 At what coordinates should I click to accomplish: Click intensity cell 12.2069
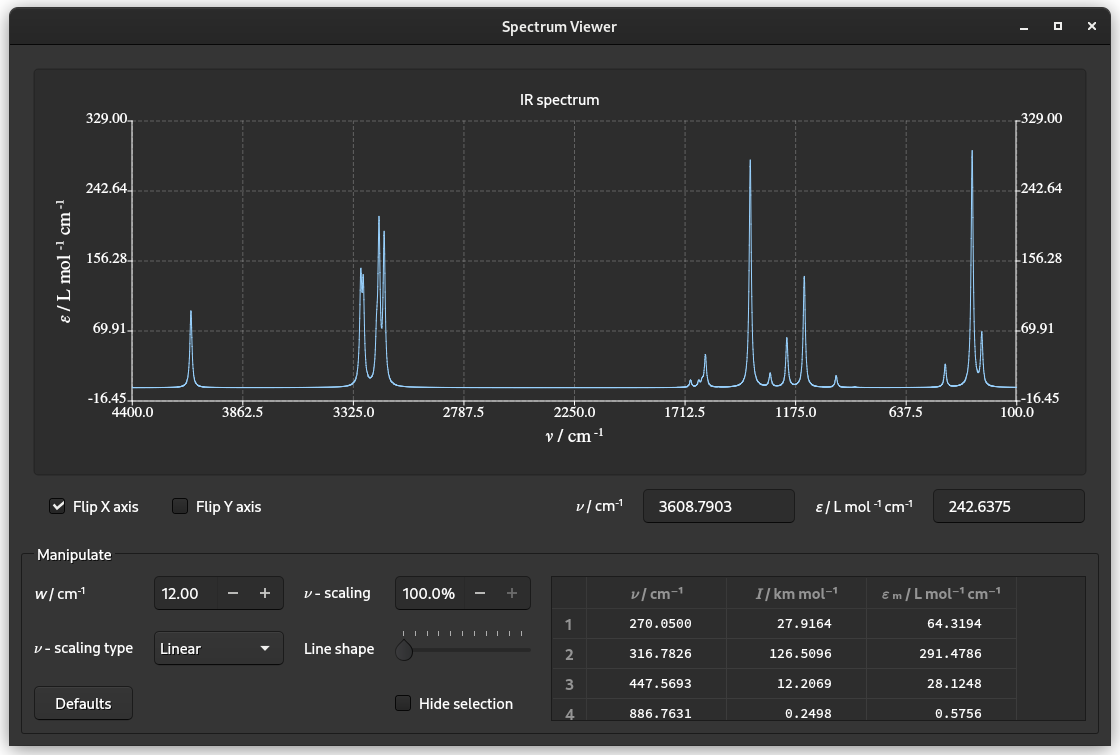click(796, 684)
